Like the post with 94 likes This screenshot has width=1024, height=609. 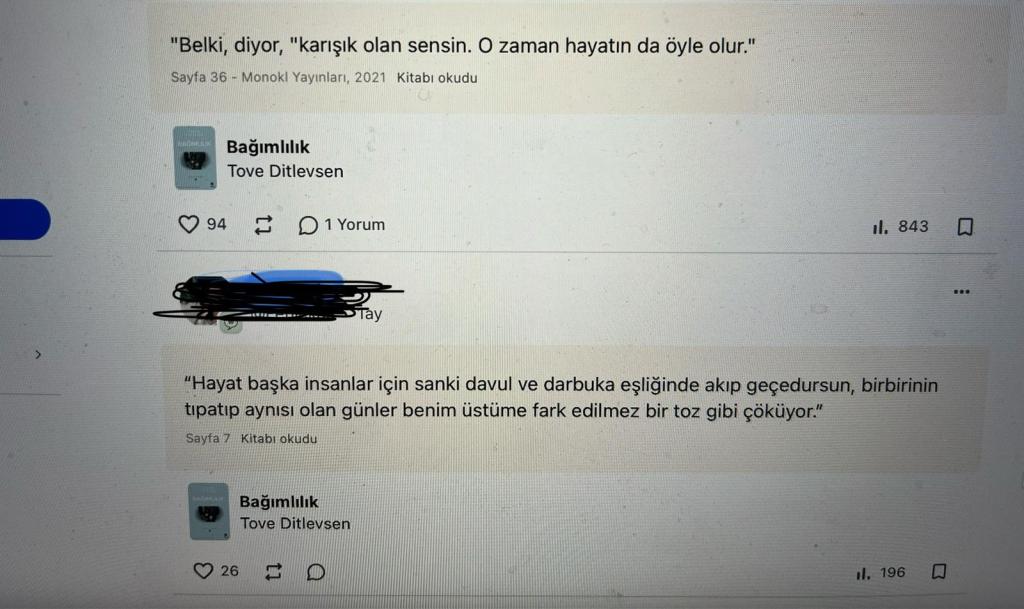click(189, 225)
